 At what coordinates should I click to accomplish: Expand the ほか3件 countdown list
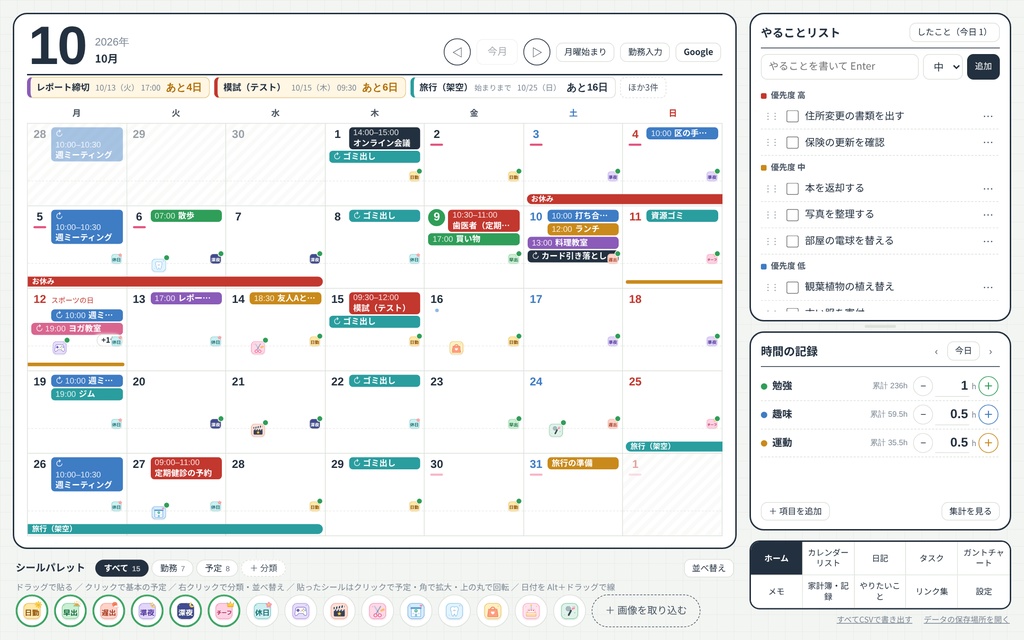pyautogui.click(x=643, y=88)
